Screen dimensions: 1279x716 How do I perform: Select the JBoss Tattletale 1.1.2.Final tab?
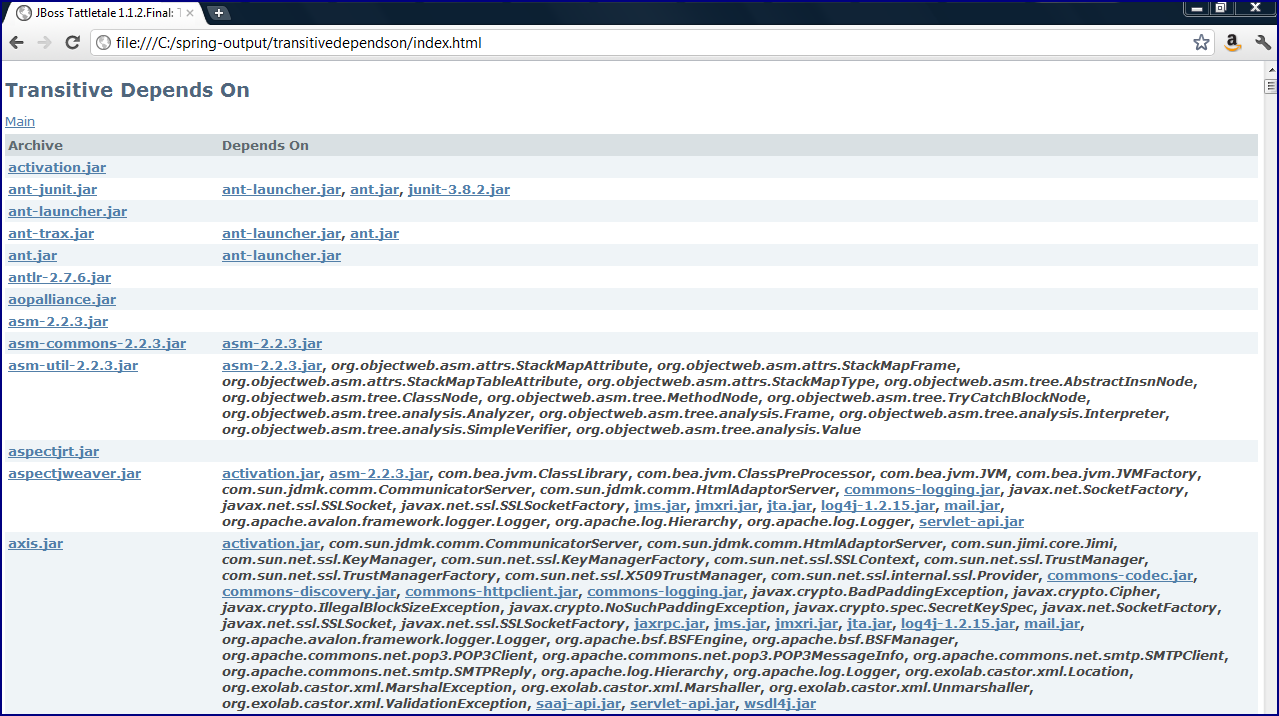(104, 13)
